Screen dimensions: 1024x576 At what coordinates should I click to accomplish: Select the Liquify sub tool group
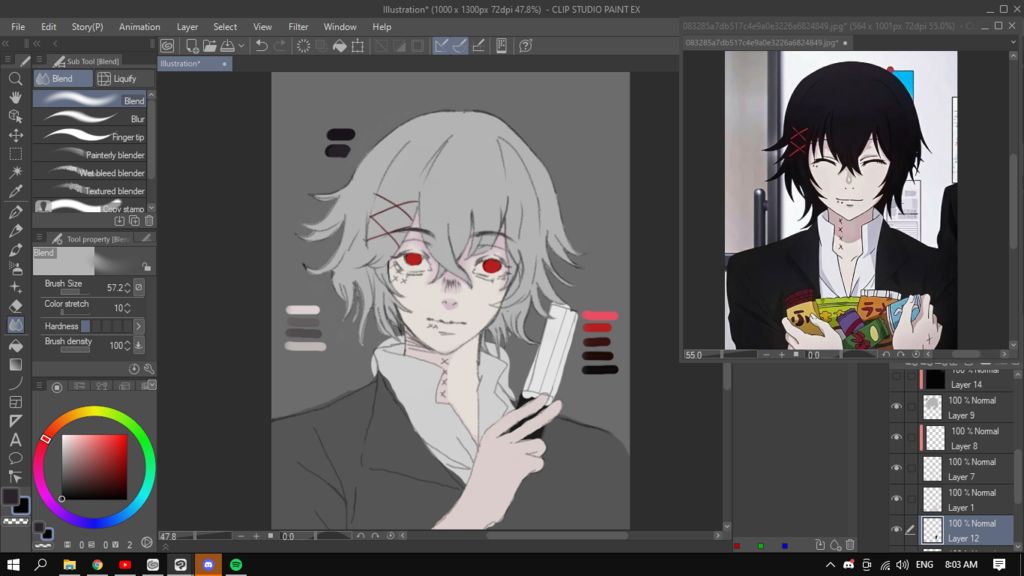[124, 78]
